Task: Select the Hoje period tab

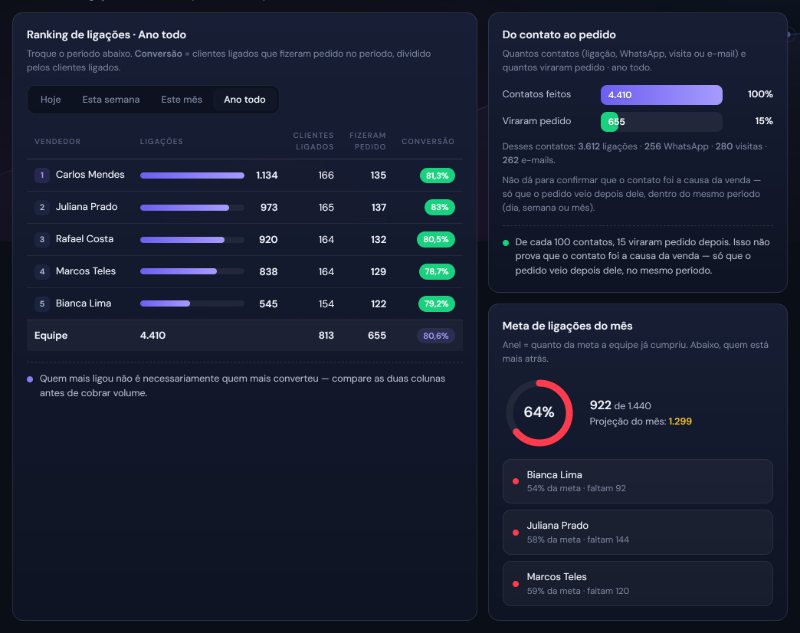Action: coord(51,99)
